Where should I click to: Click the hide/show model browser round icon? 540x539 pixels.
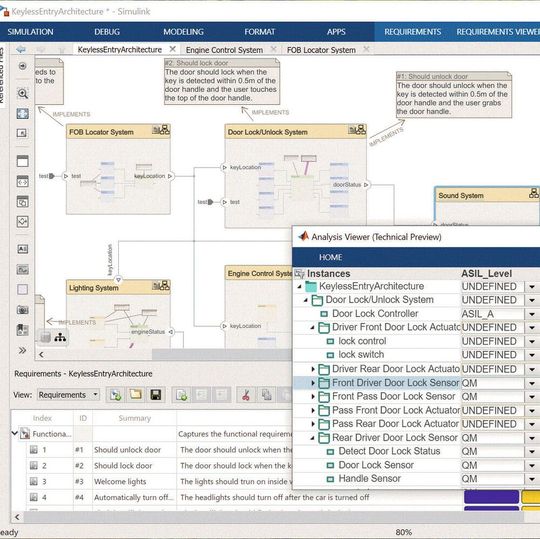coord(23,65)
